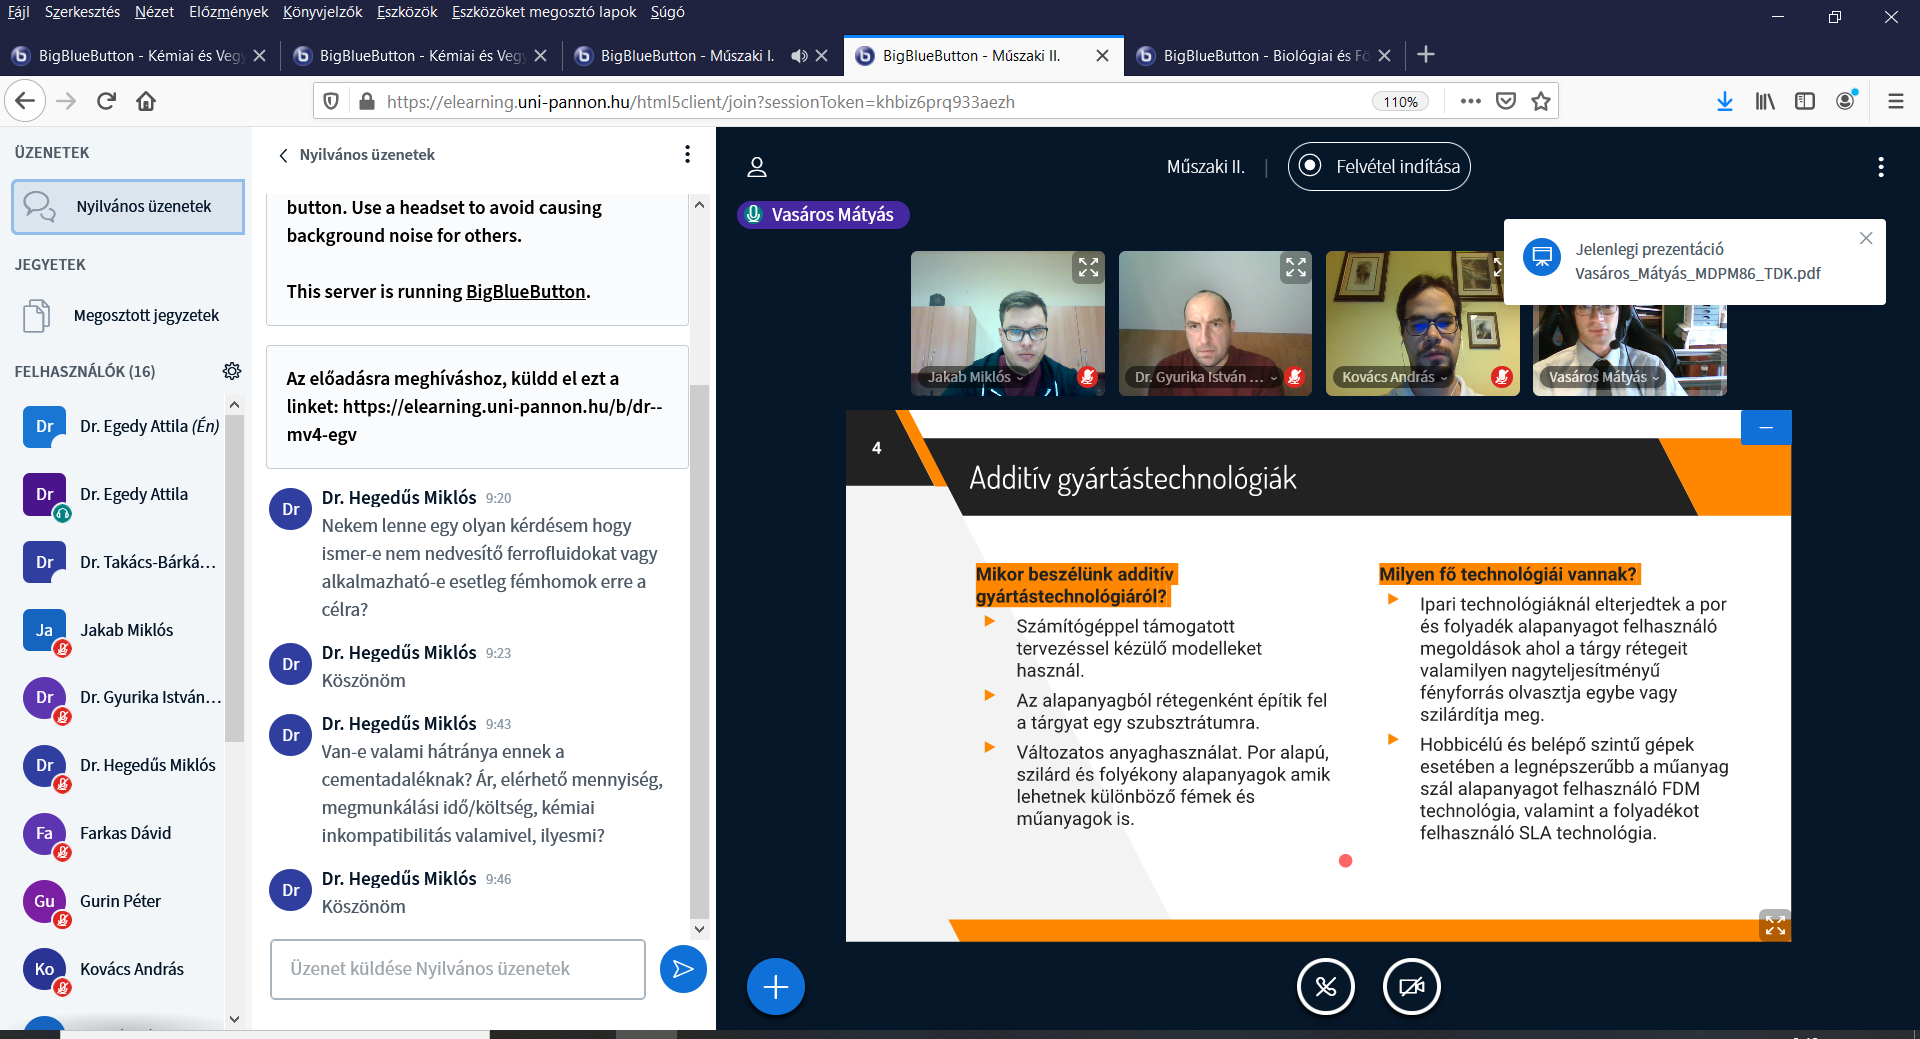
Task: Open the Könyvjelzők menu
Action: (322, 12)
